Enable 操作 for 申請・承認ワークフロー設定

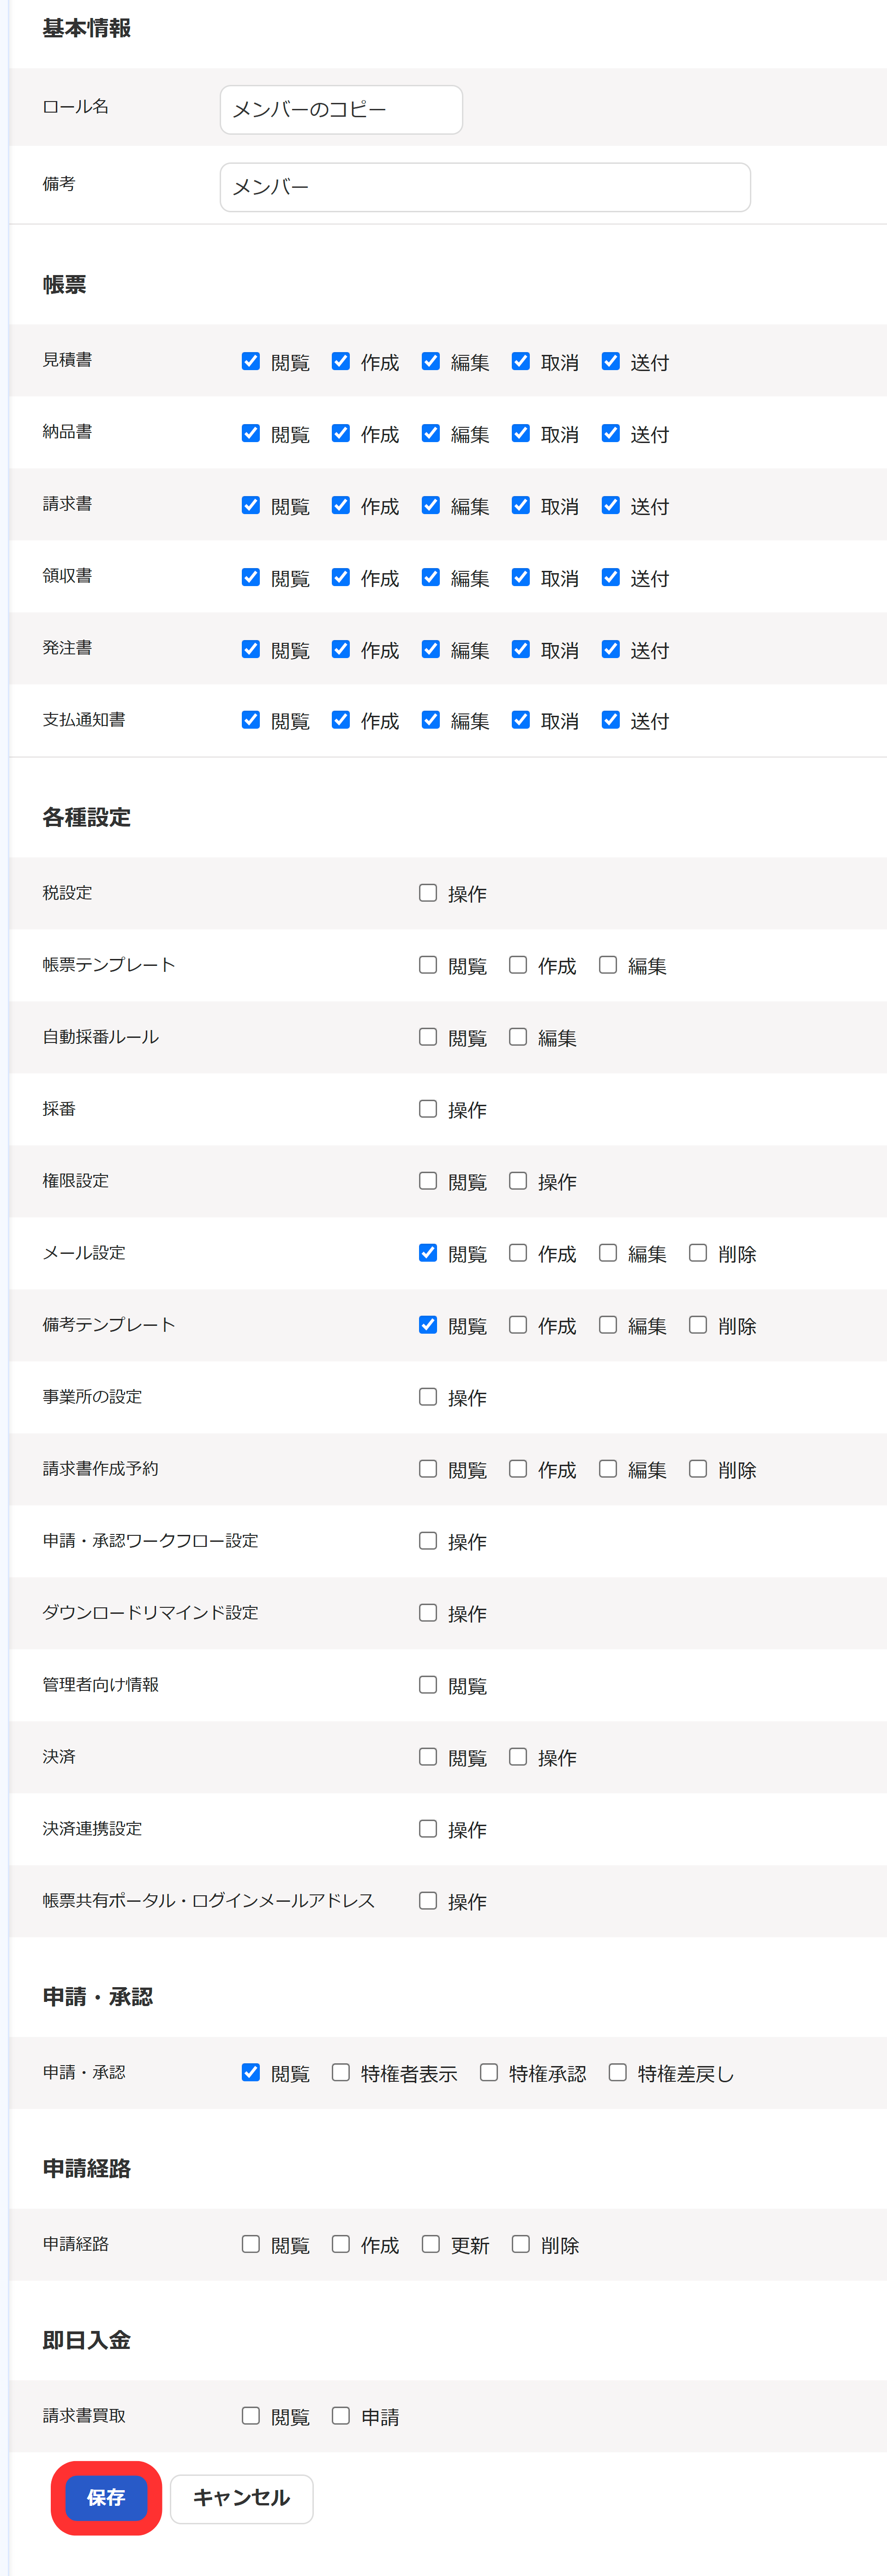coord(428,1541)
